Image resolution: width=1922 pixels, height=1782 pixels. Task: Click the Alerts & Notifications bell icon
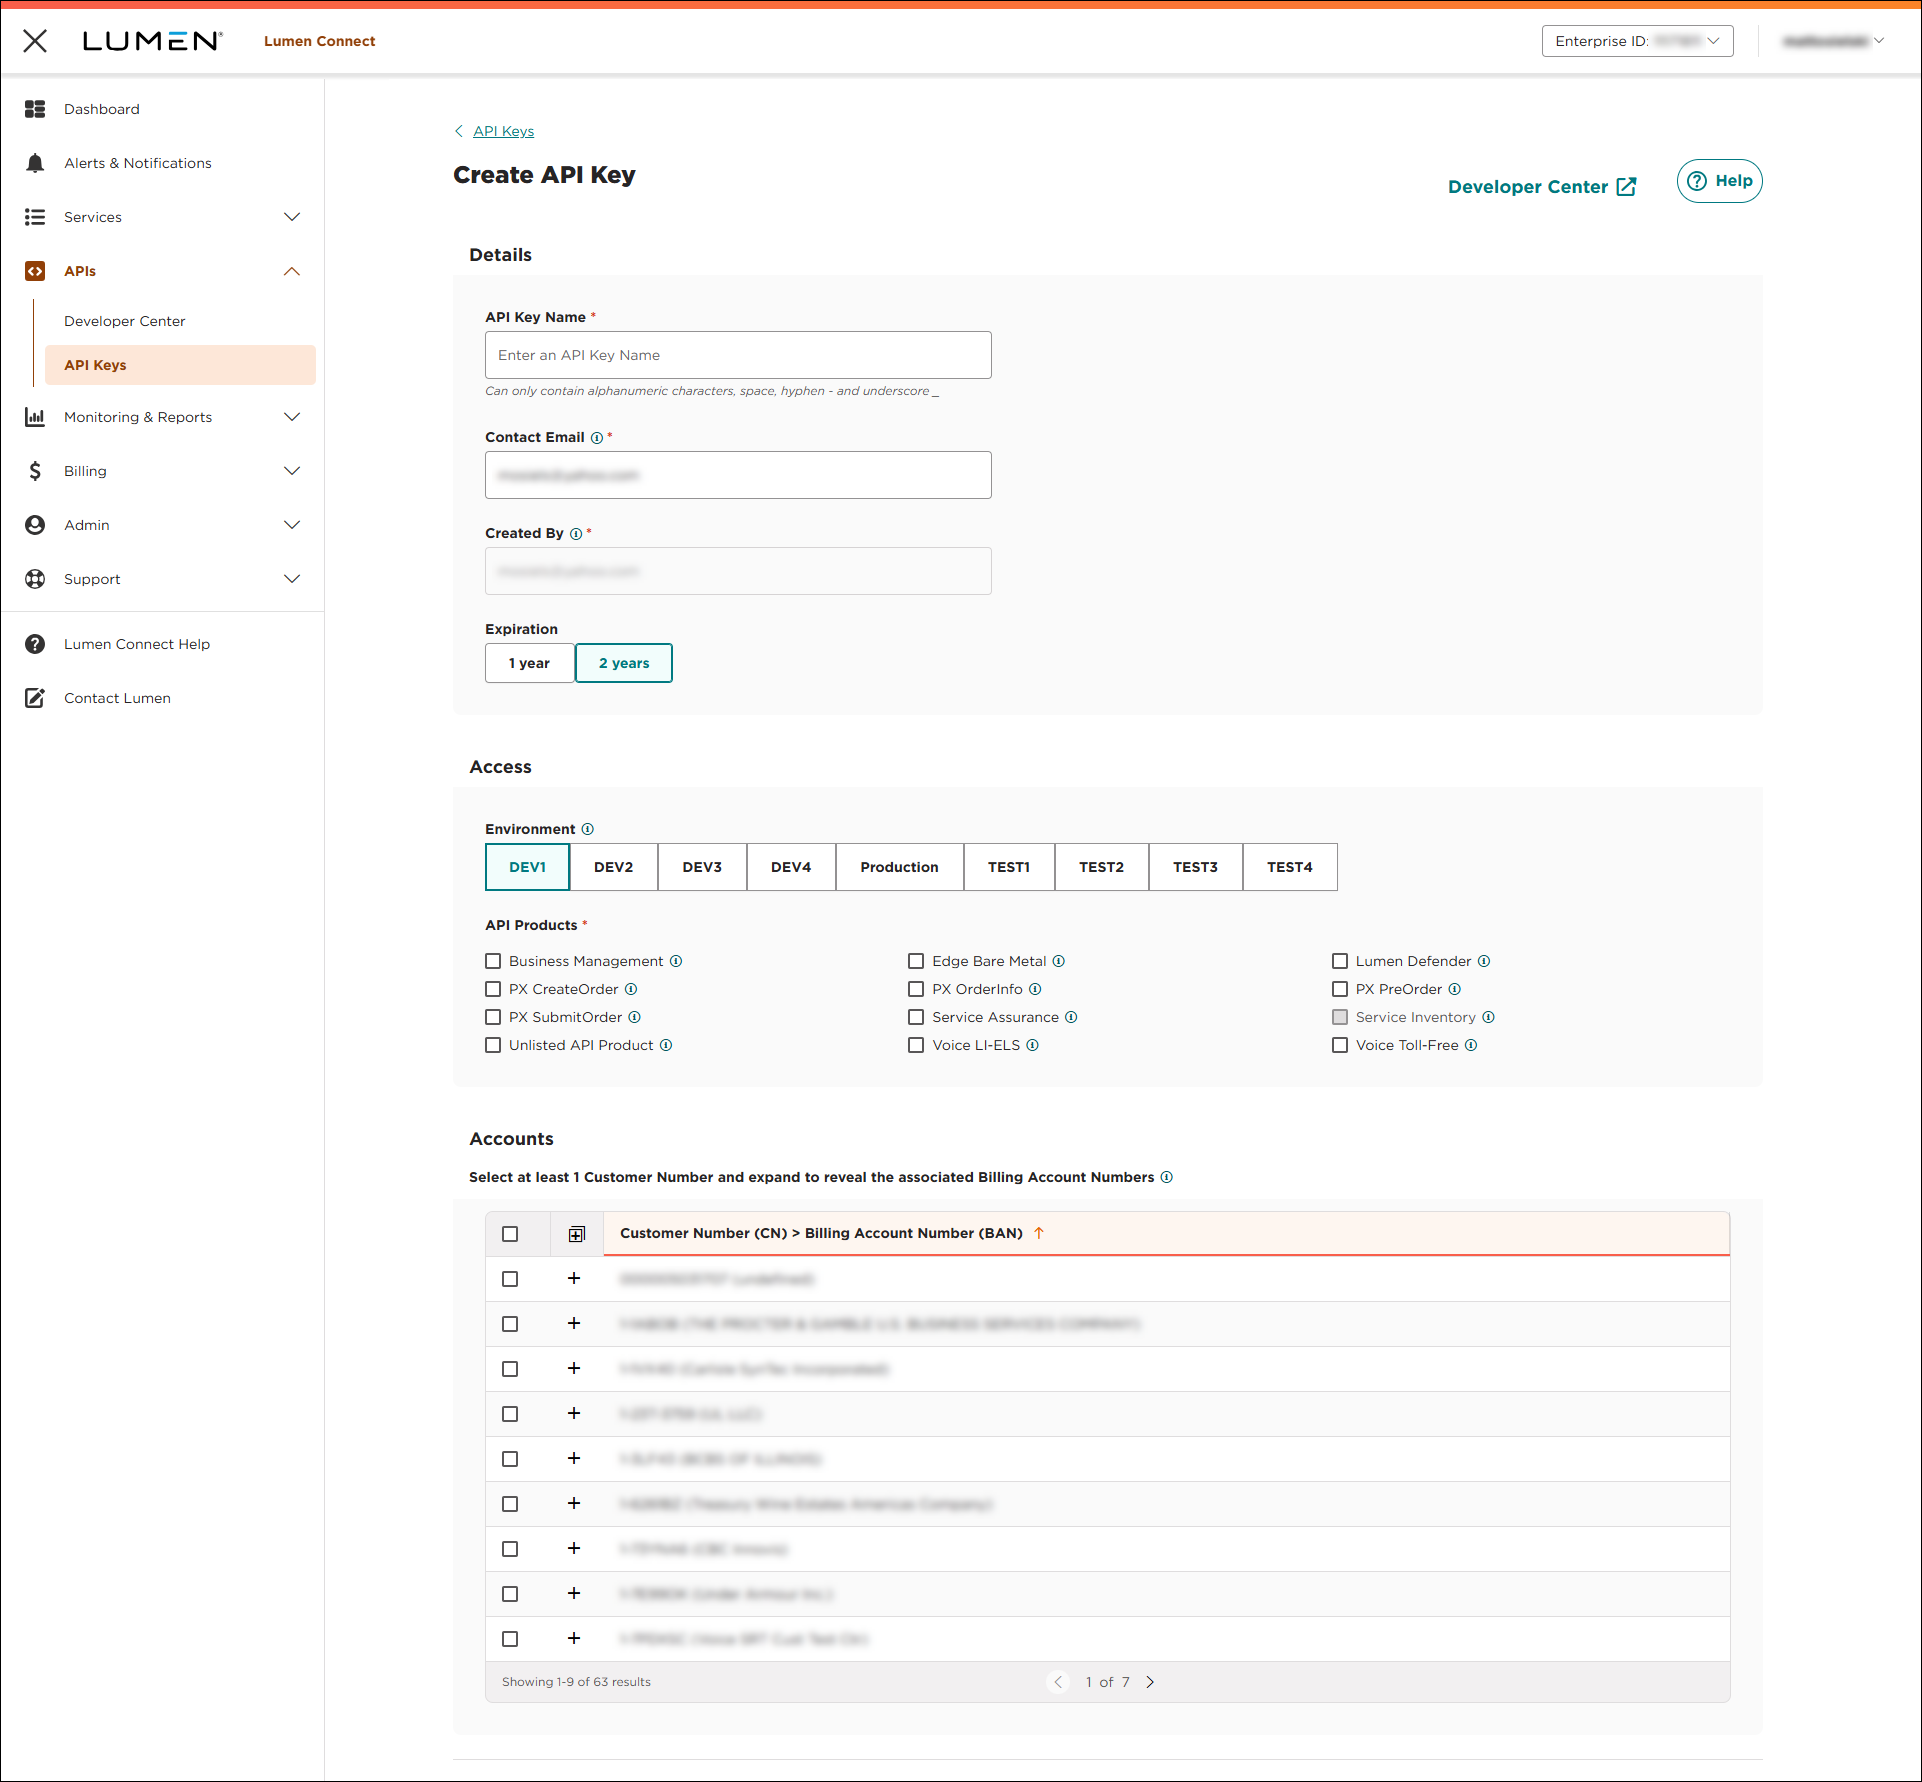coord(35,163)
